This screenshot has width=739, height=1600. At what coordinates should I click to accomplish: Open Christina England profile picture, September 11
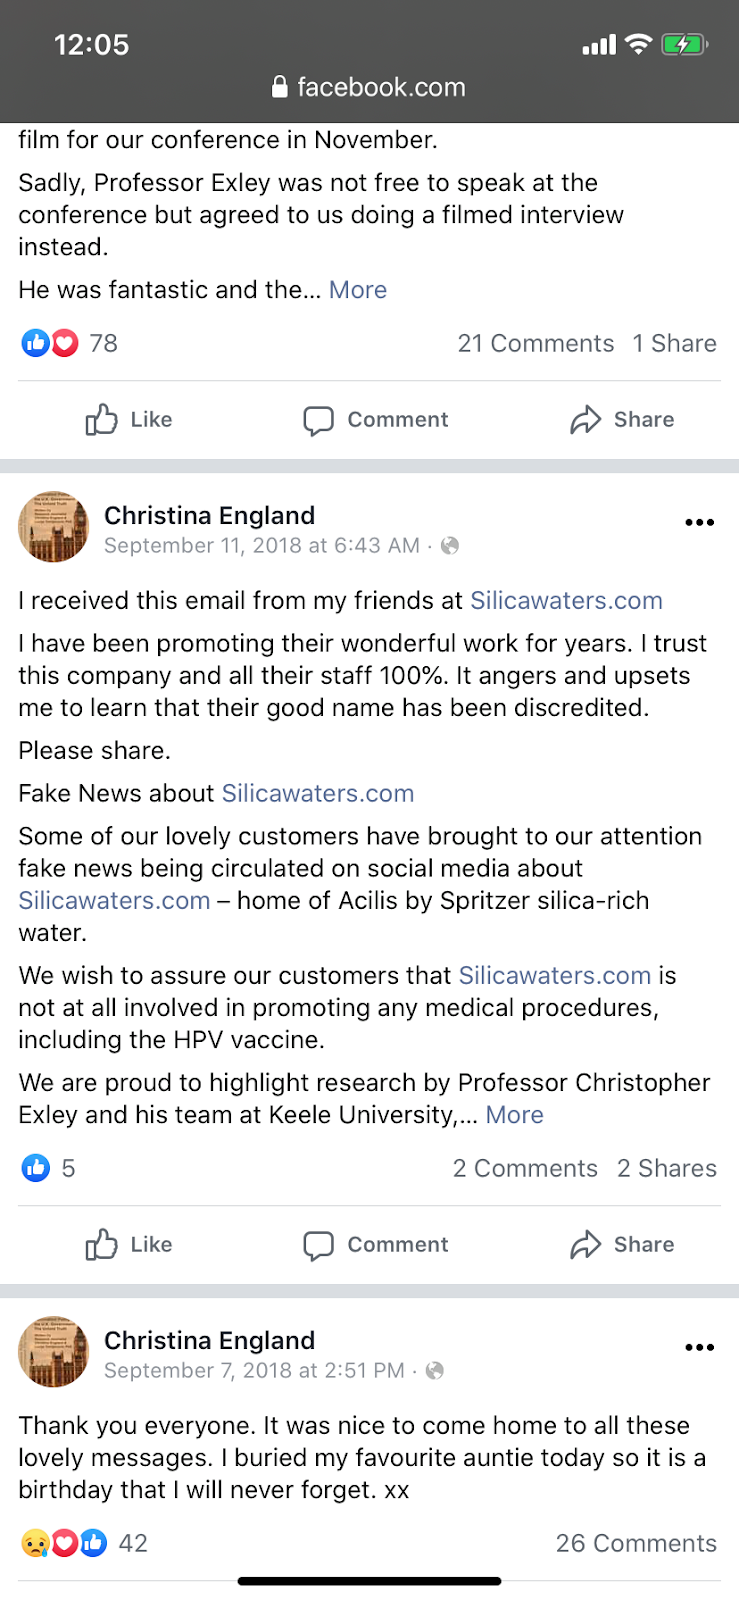click(x=54, y=527)
